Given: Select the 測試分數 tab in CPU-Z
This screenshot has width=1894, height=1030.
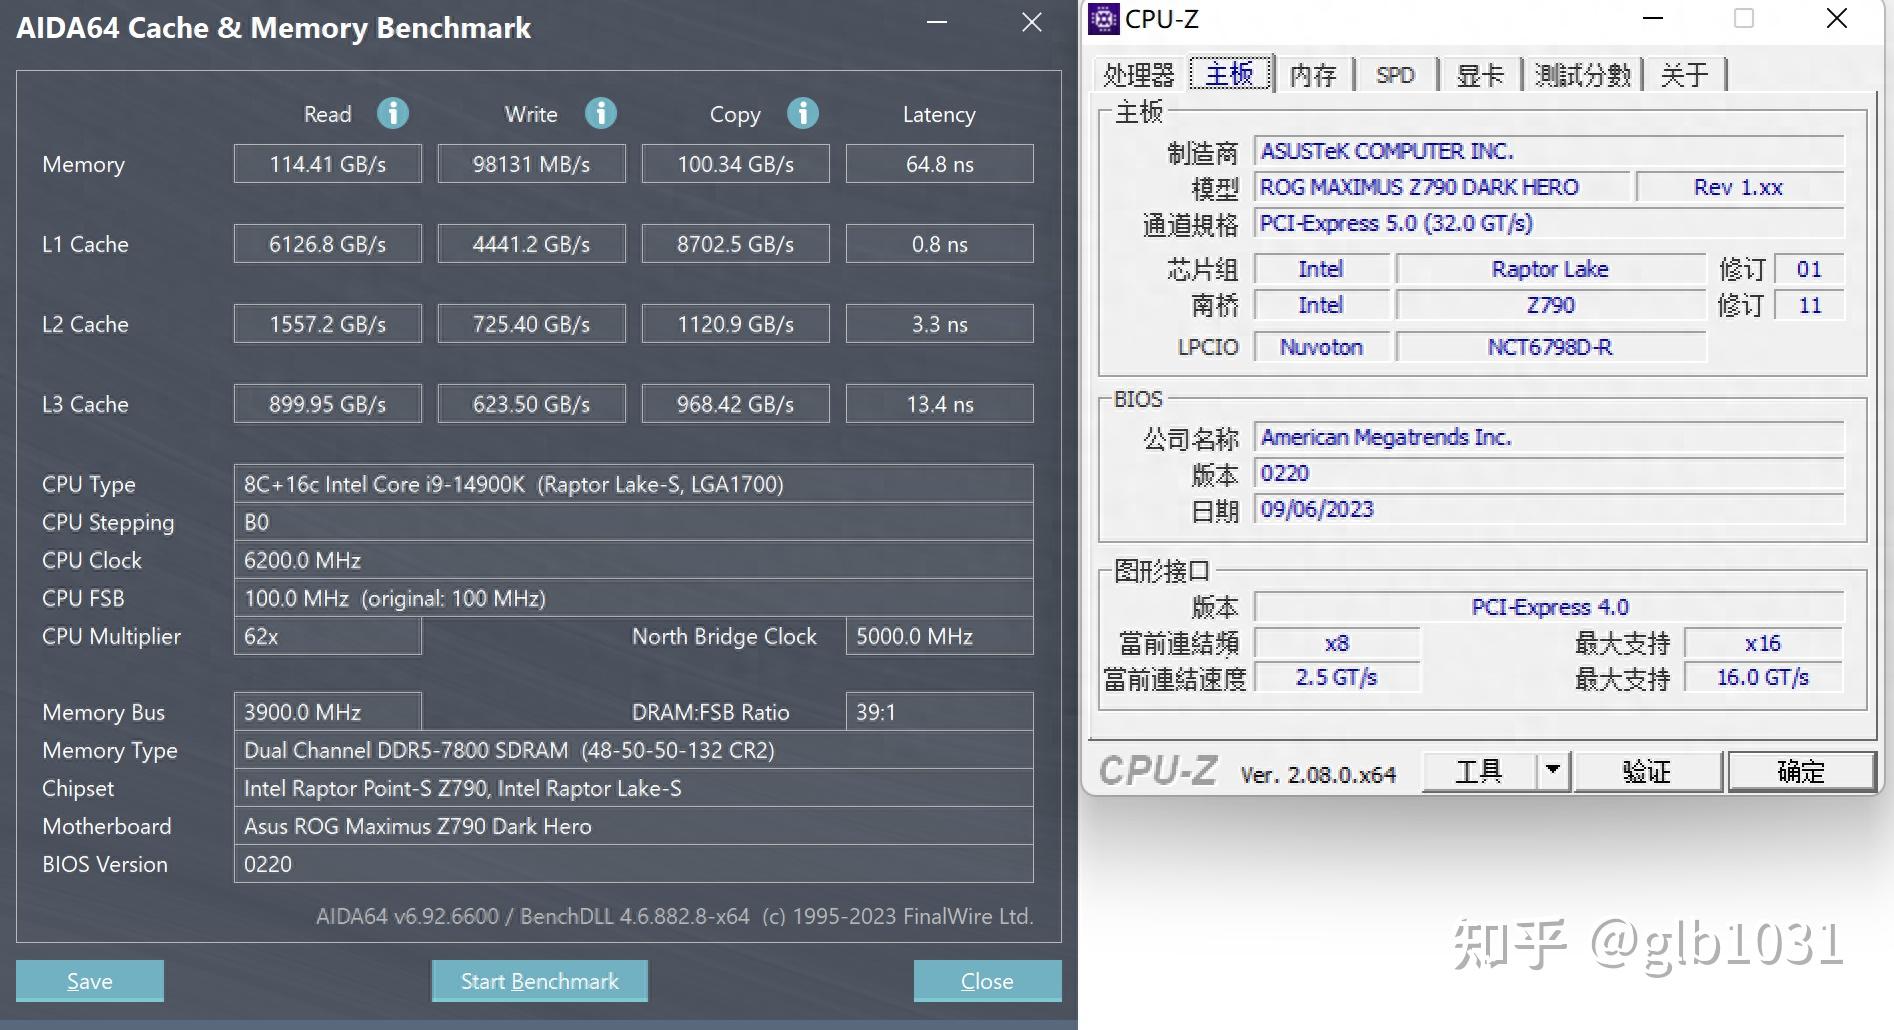Looking at the screenshot, I should click(1582, 75).
